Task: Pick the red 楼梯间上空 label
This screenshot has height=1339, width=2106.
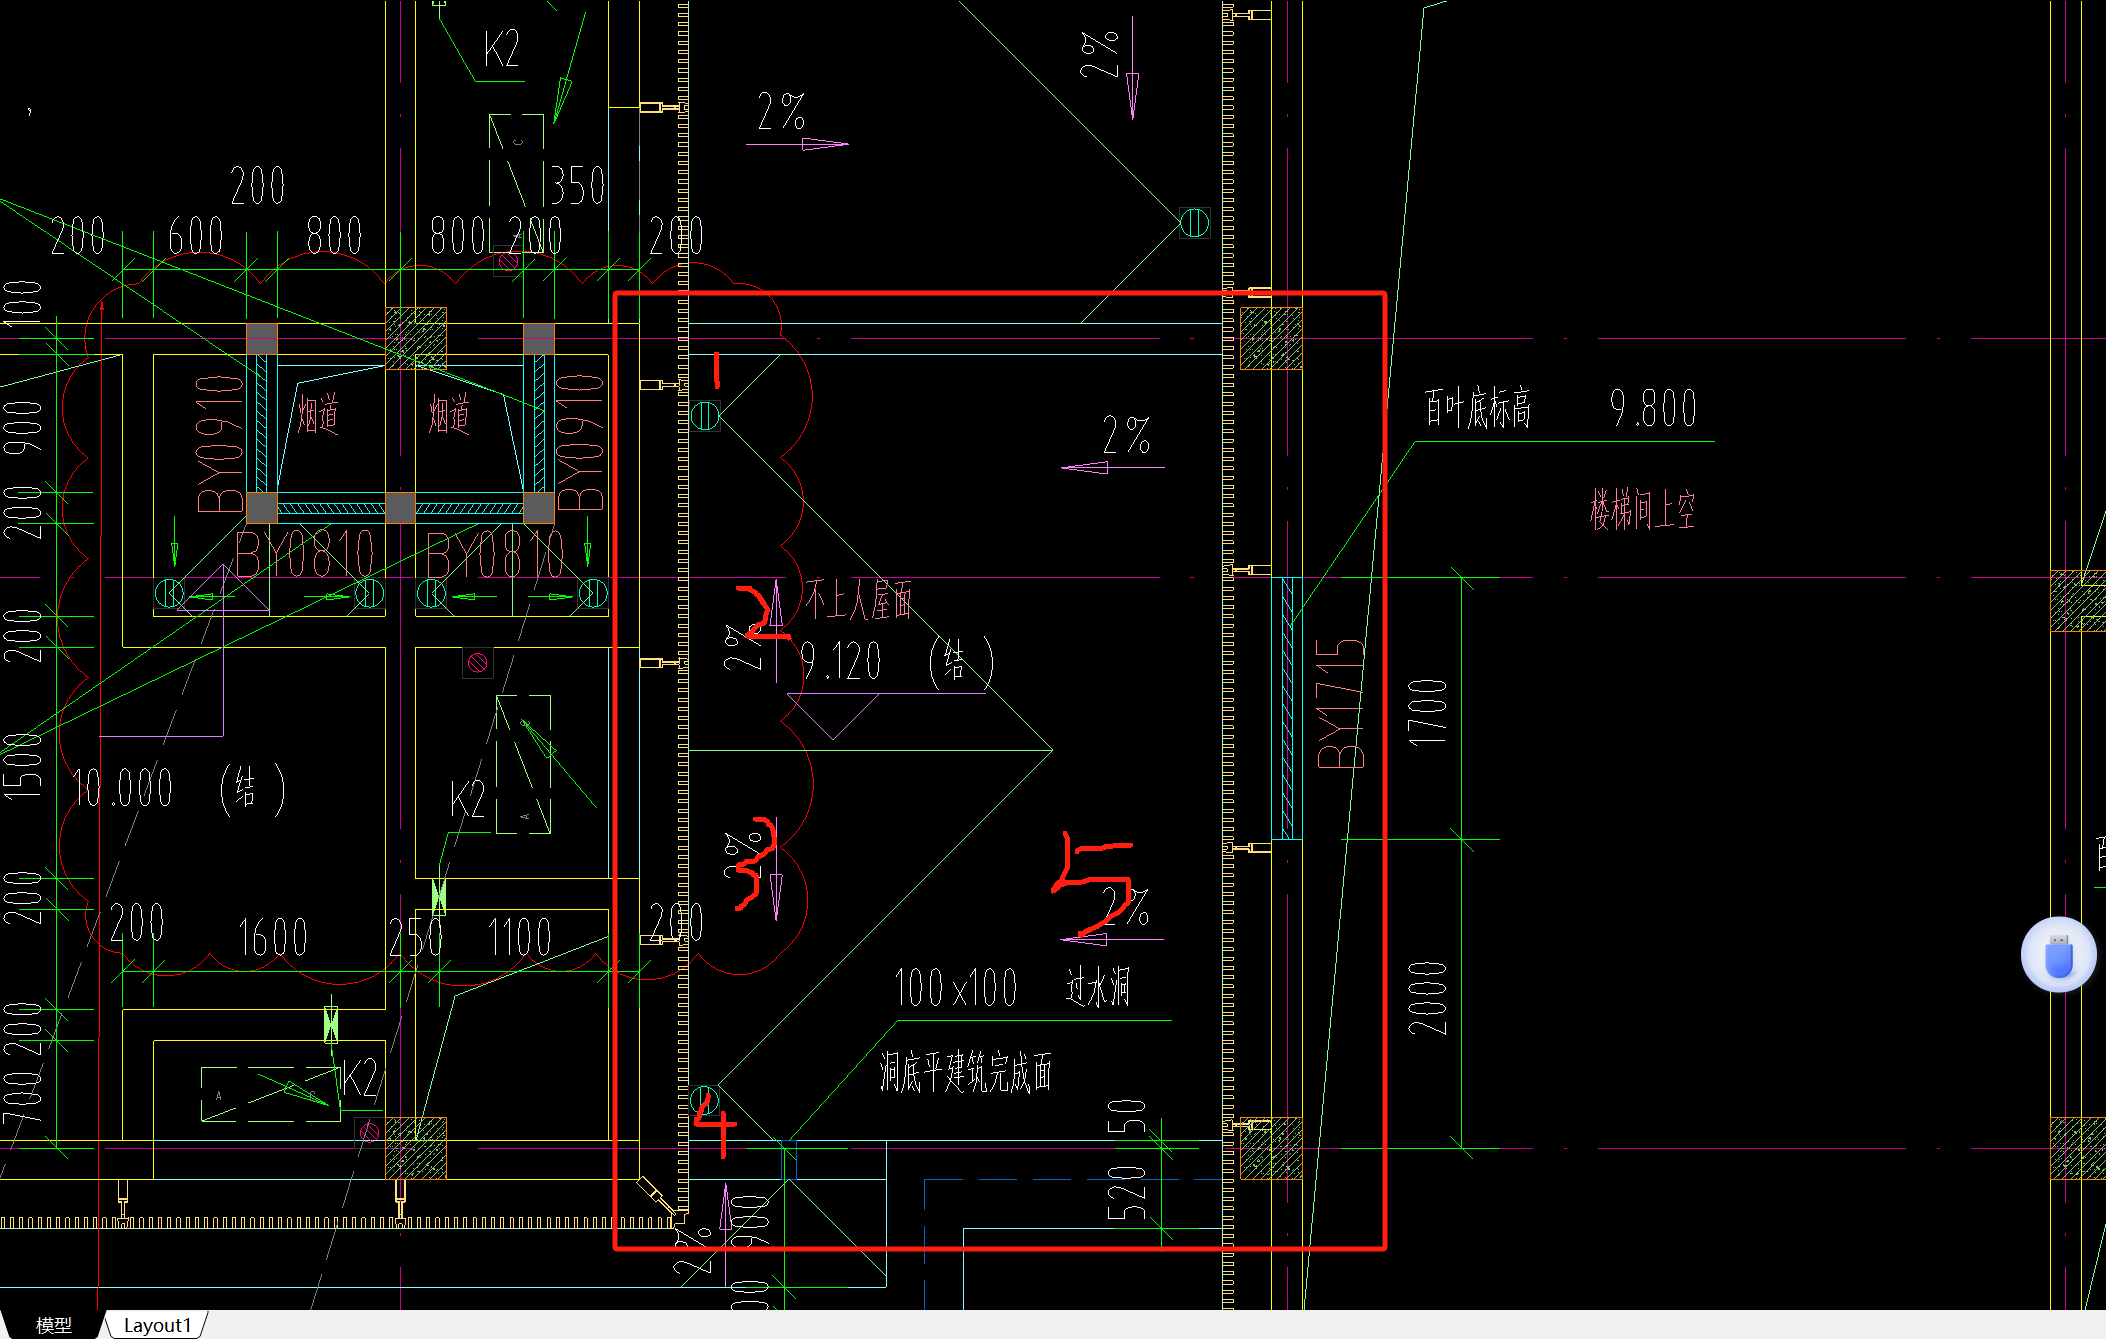Action: [x=1642, y=509]
